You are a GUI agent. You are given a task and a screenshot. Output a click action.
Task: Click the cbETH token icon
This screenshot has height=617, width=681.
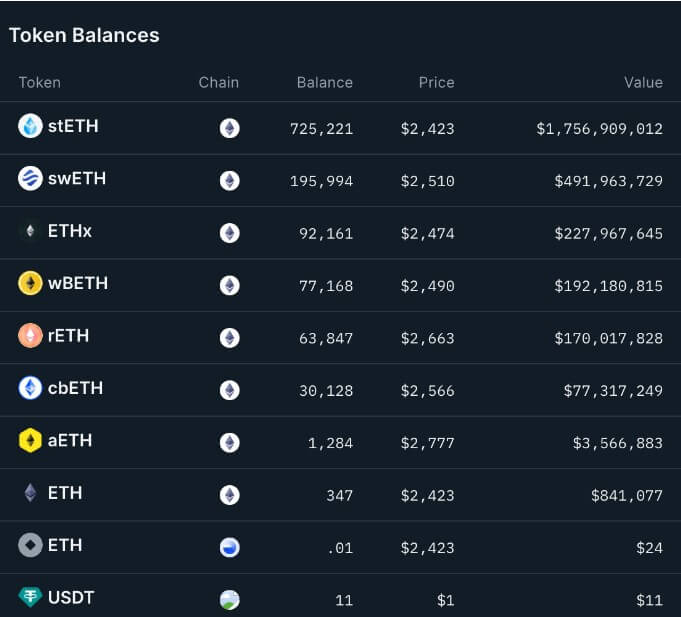pyautogui.click(x=30, y=388)
